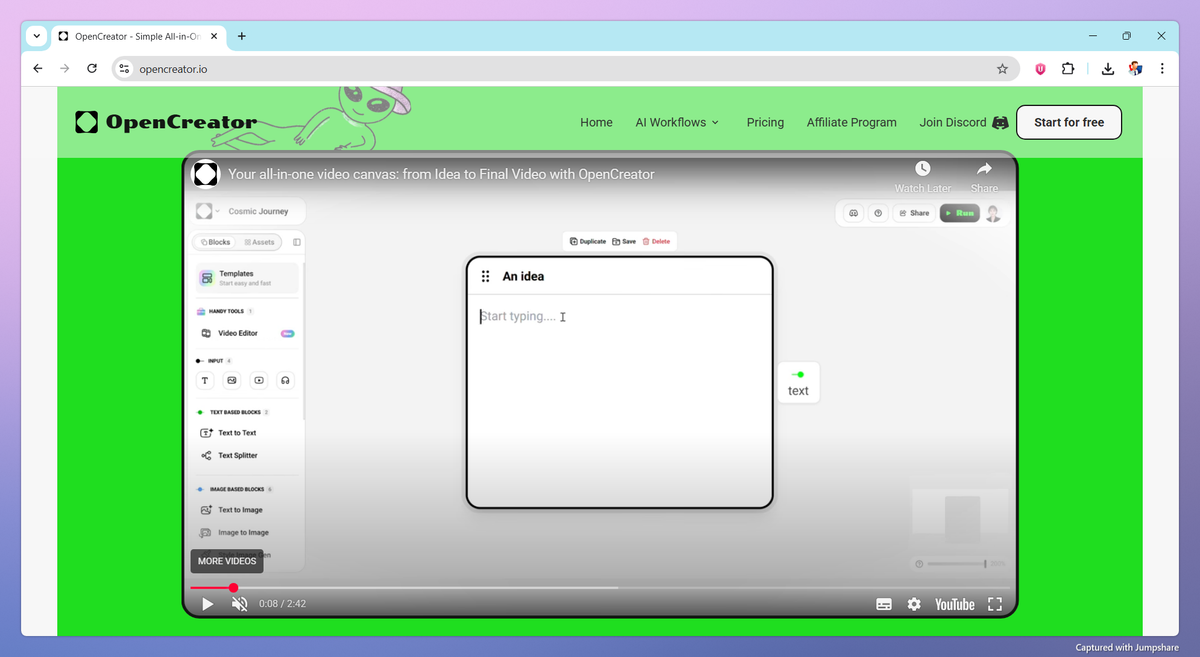Select the Text input block icon

tap(205, 380)
